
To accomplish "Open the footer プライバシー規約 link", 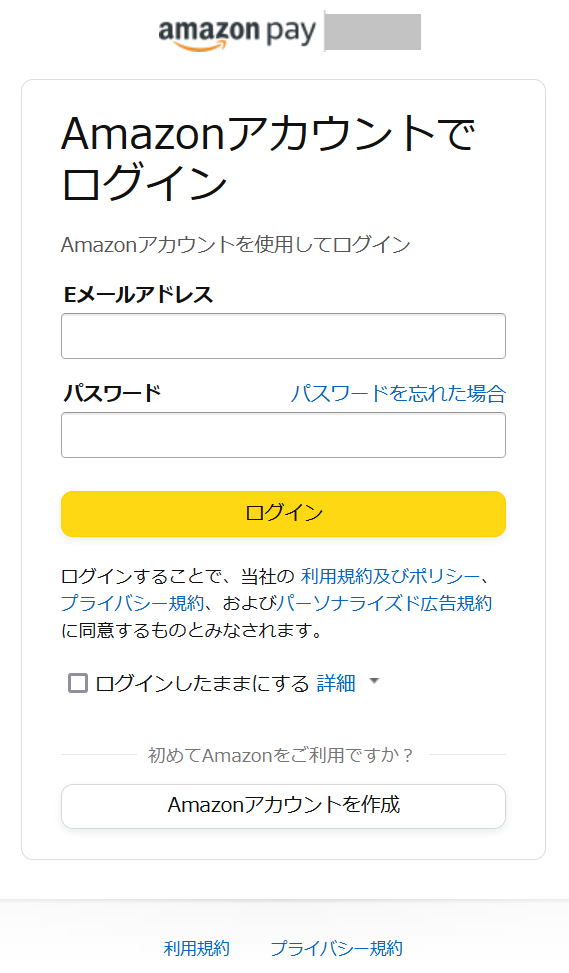I will coord(337,948).
